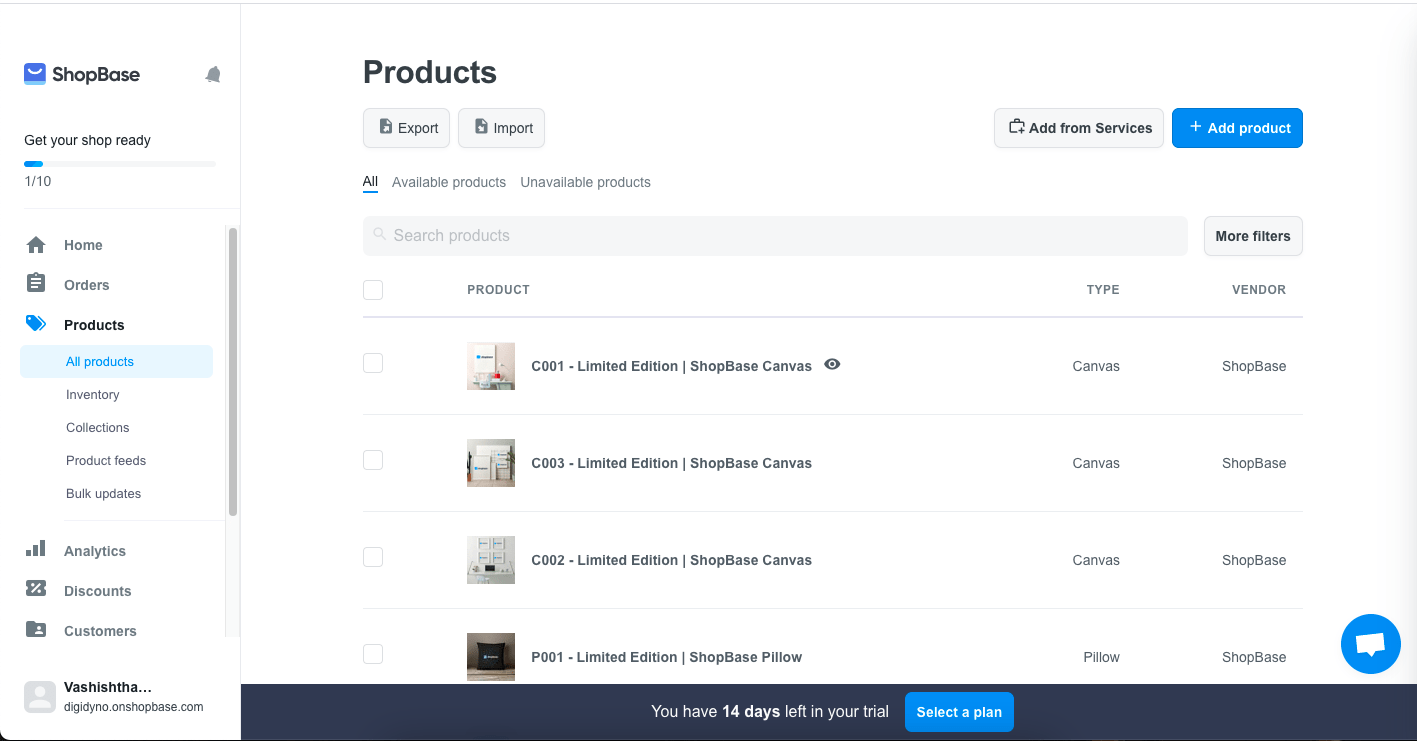Click the search magnifier icon
The height and width of the screenshot is (741, 1417).
tap(379, 234)
